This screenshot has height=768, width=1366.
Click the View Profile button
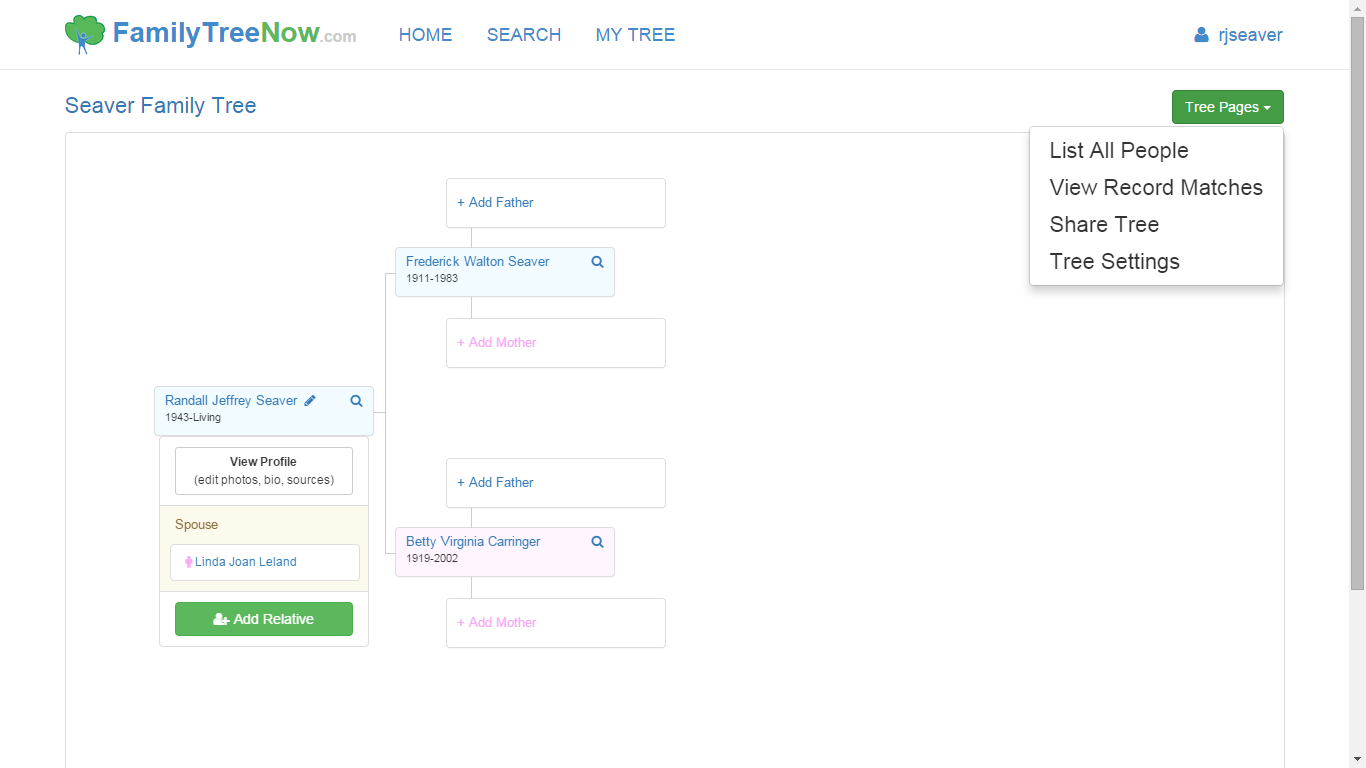pos(263,470)
